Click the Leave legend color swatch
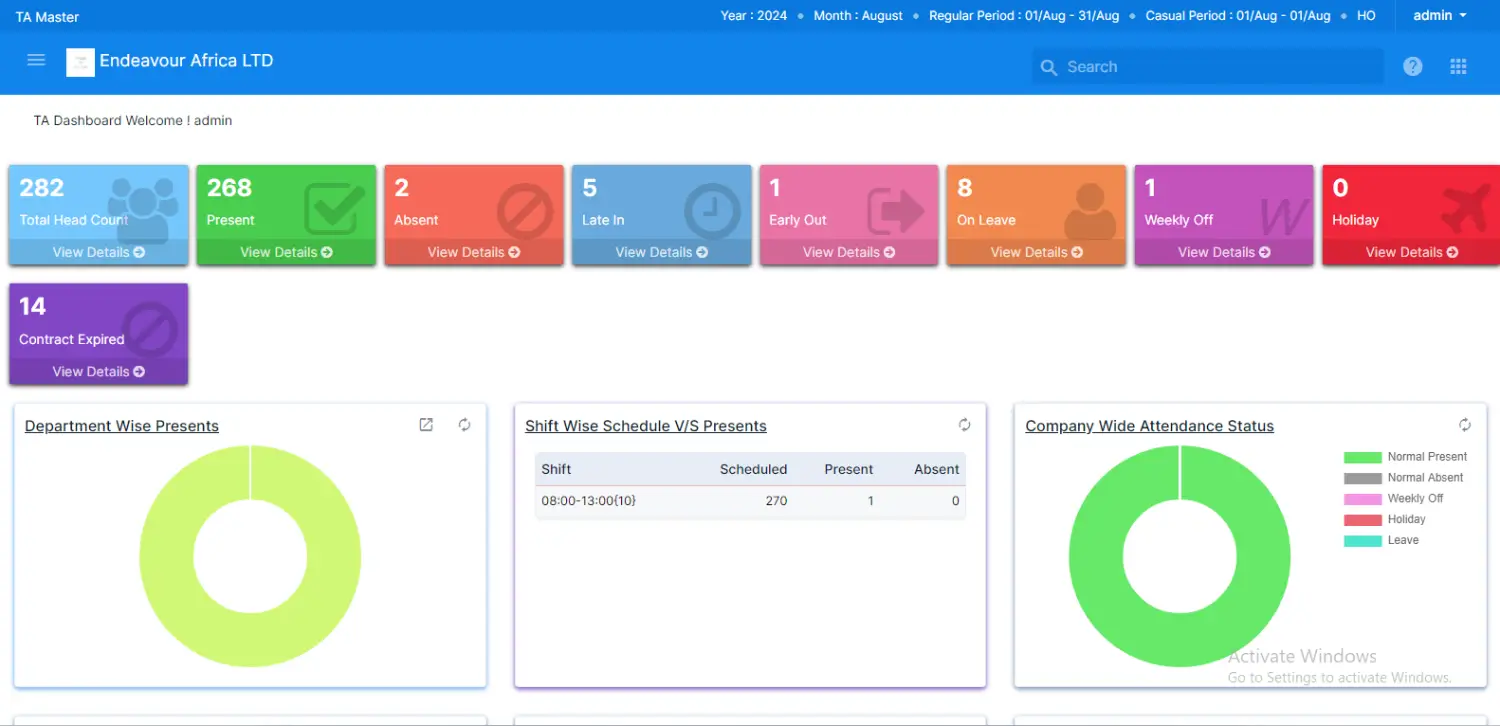1500x726 pixels. (1362, 541)
